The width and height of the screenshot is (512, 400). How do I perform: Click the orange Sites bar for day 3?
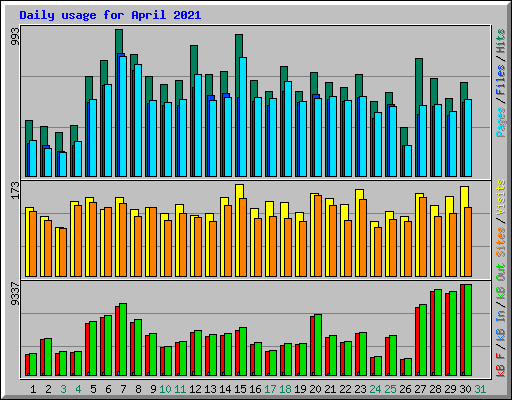pyautogui.click(x=63, y=253)
